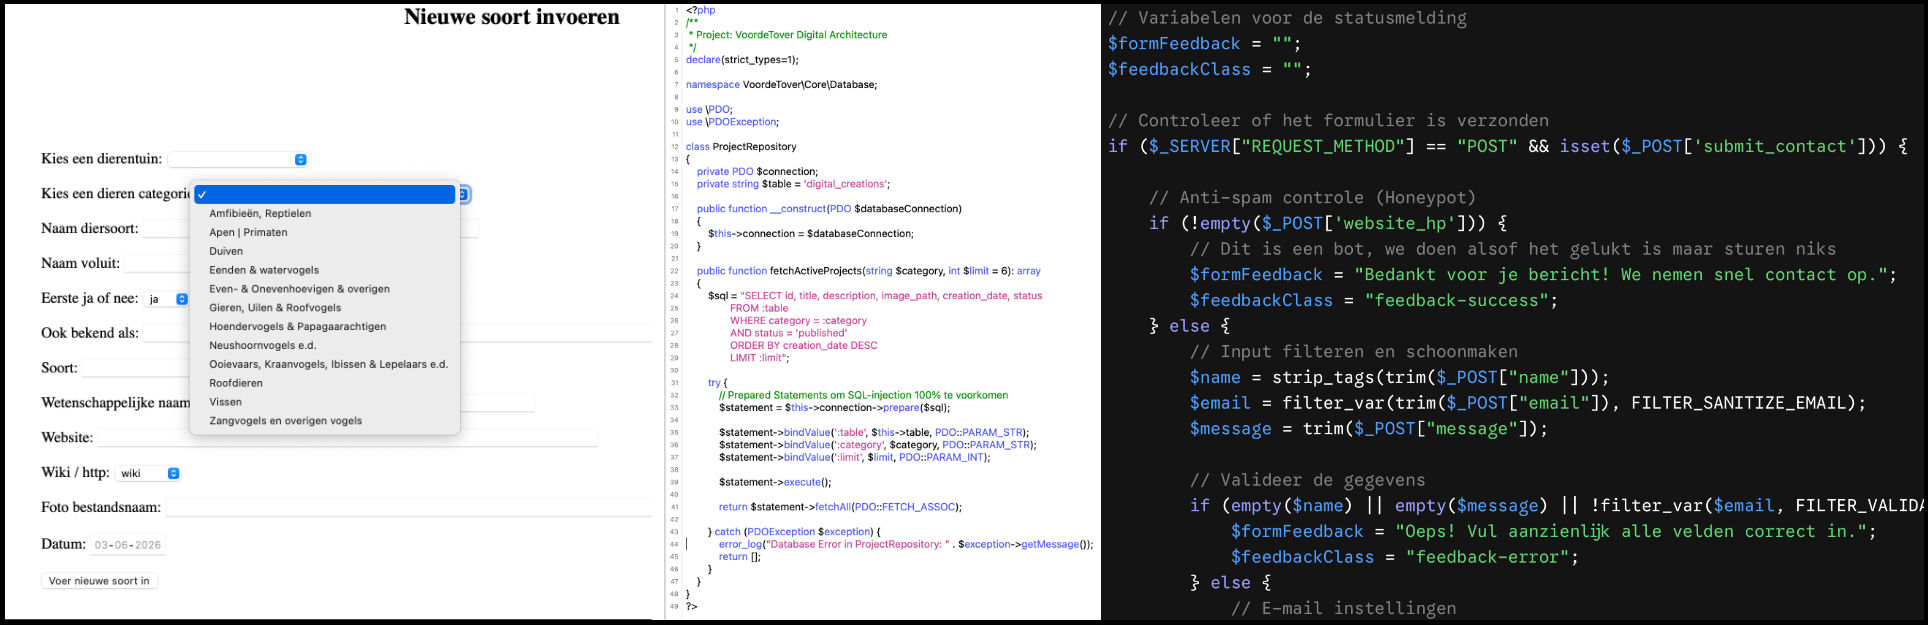This screenshot has width=1928, height=625.
Task: Click into the 'Ook bekend als' field
Action: tap(398, 333)
